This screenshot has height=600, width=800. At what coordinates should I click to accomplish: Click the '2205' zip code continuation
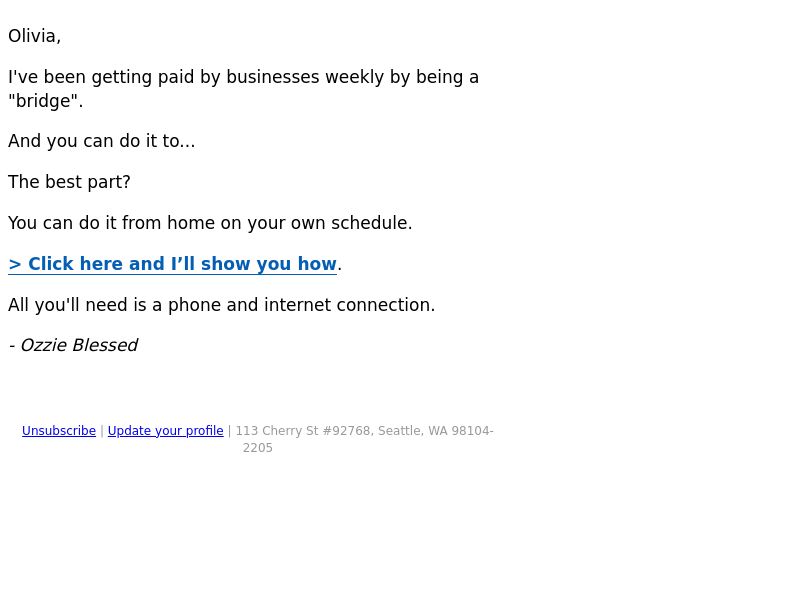pos(258,448)
